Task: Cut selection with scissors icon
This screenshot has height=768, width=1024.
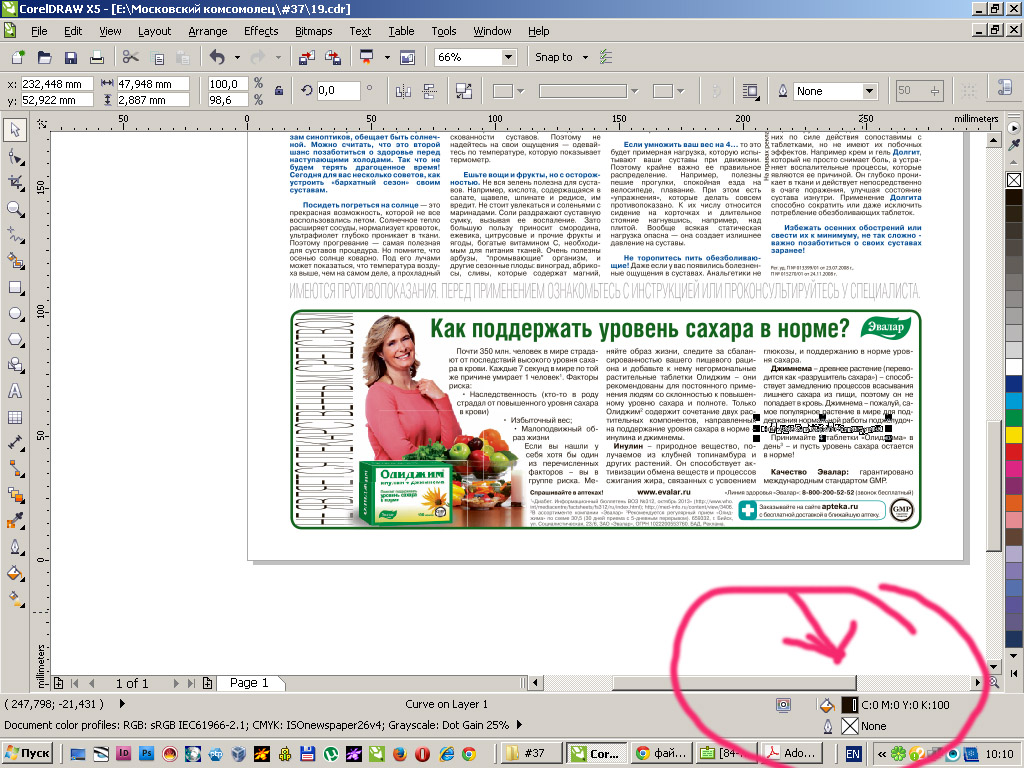Action: coord(131,57)
